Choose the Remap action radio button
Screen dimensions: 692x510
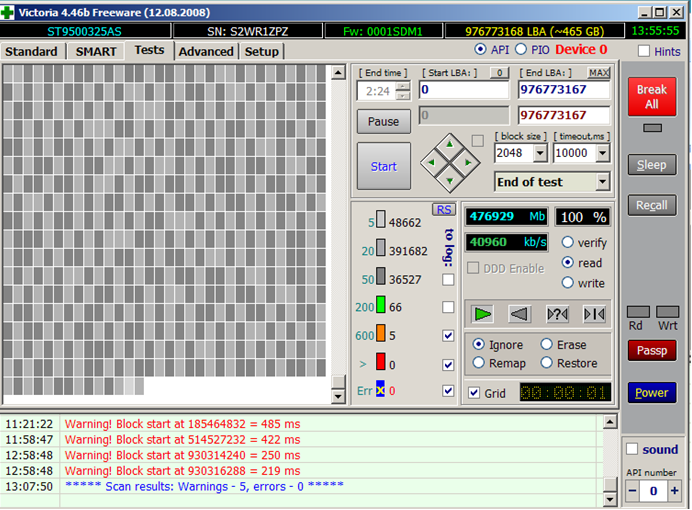coord(478,363)
